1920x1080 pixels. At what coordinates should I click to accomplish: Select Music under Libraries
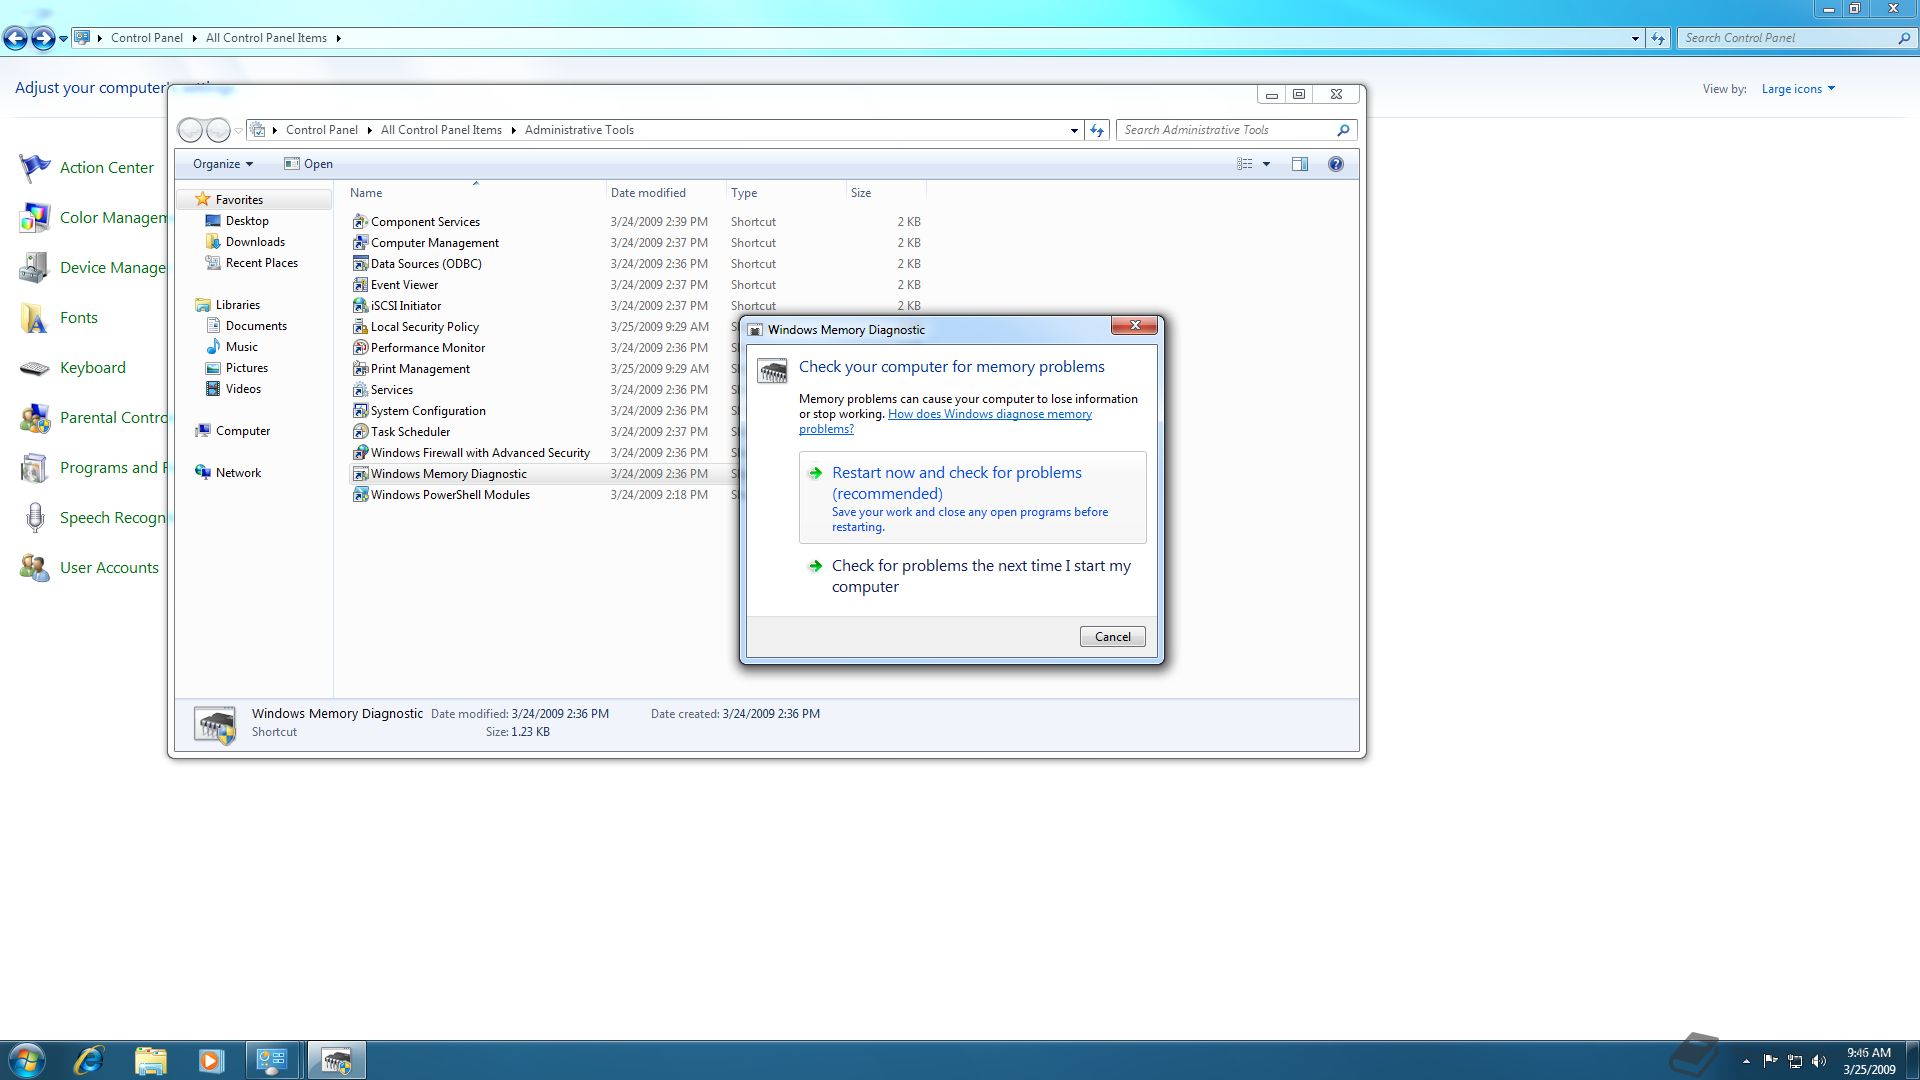(241, 347)
